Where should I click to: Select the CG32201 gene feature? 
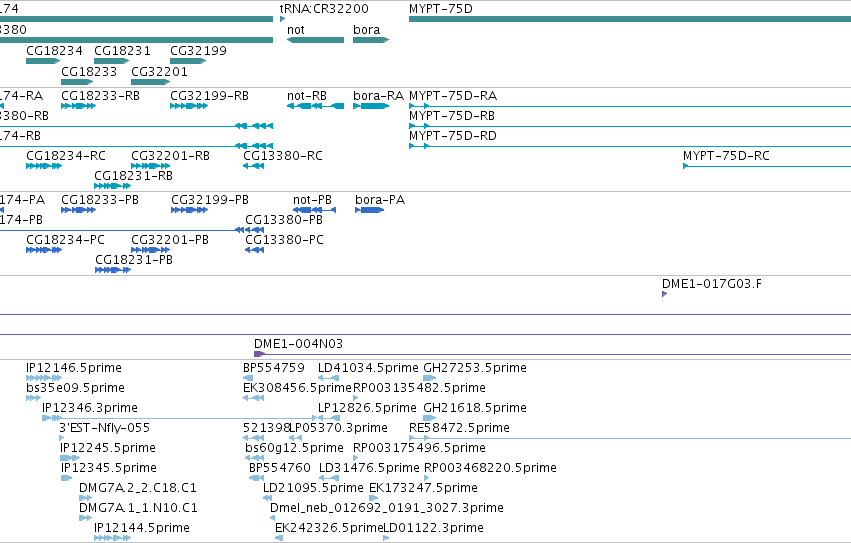pos(151,82)
